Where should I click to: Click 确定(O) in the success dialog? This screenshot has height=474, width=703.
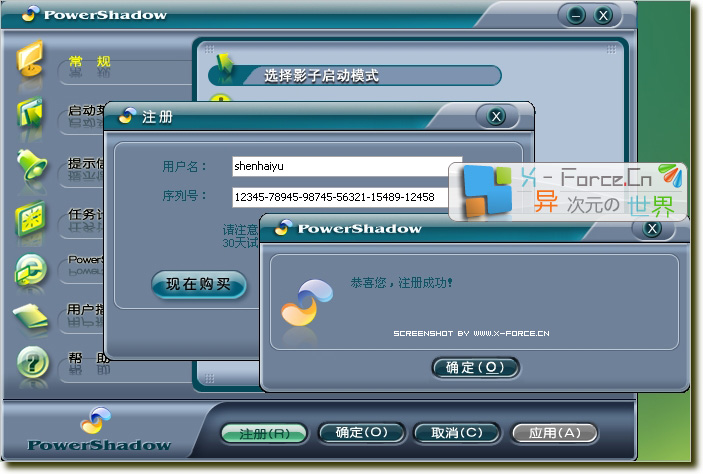coord(475,368)
